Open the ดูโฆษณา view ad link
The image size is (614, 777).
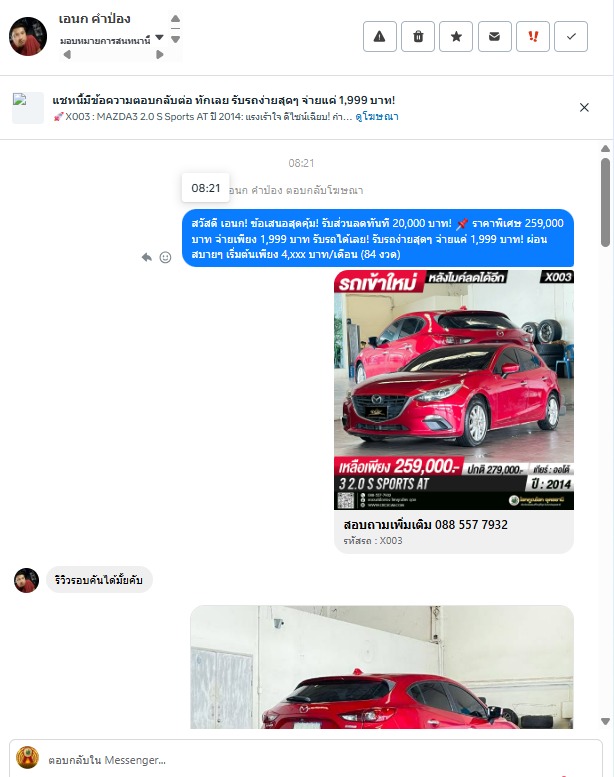pos(377,116)
